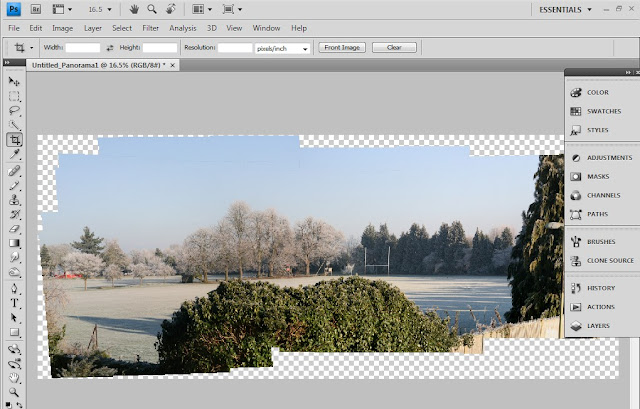Select the Pen tool
The image size is (640, 409).
point(14,289)
